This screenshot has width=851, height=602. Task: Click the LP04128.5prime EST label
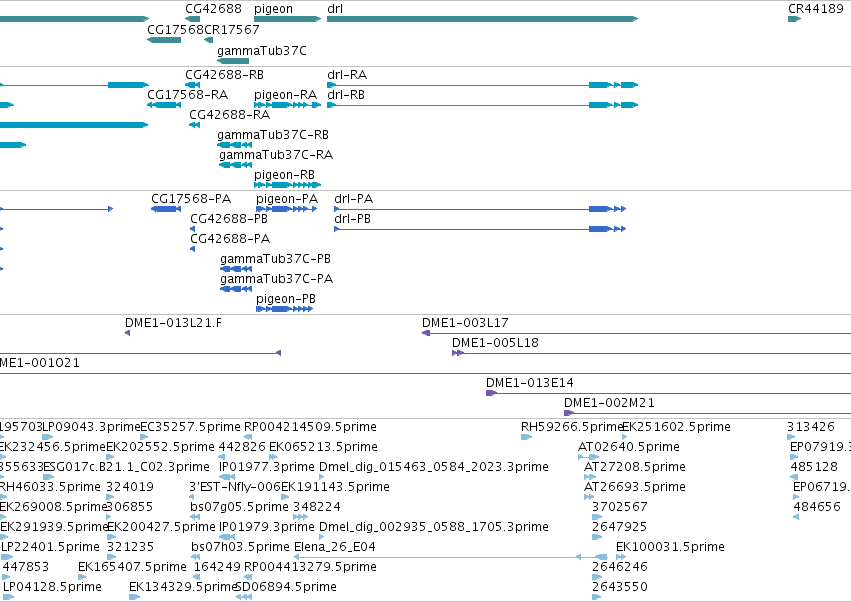tap(52, 587)
